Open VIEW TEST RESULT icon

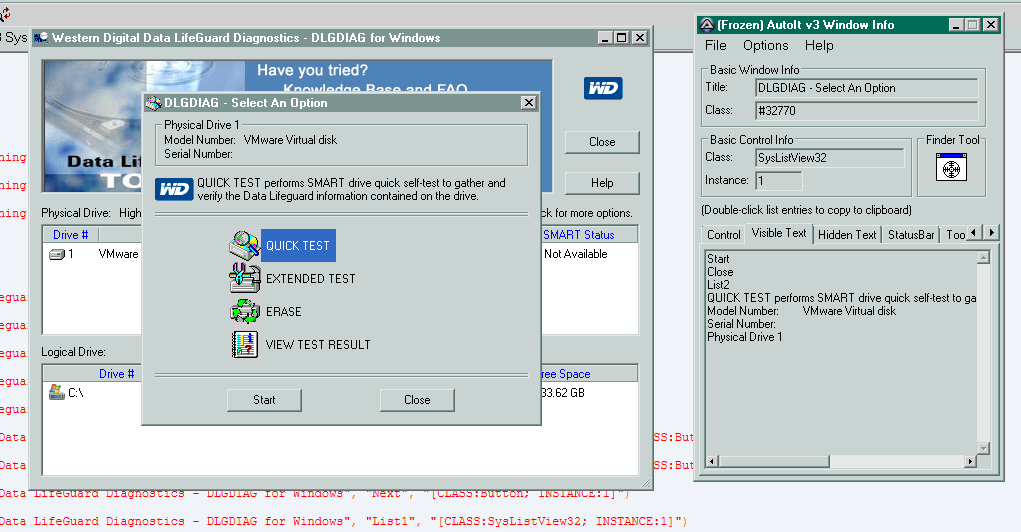click(245, 345)
